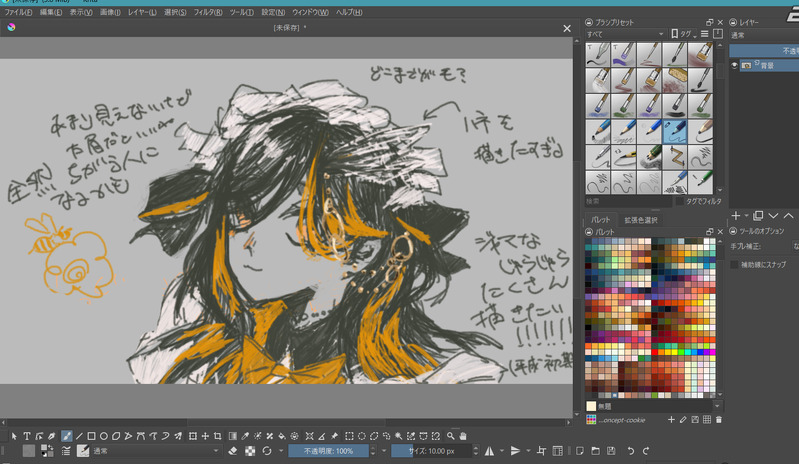Open the toolbar blending mode 通常 dropdown
Viewport: 799px width, 464px height.
point(156,451)
